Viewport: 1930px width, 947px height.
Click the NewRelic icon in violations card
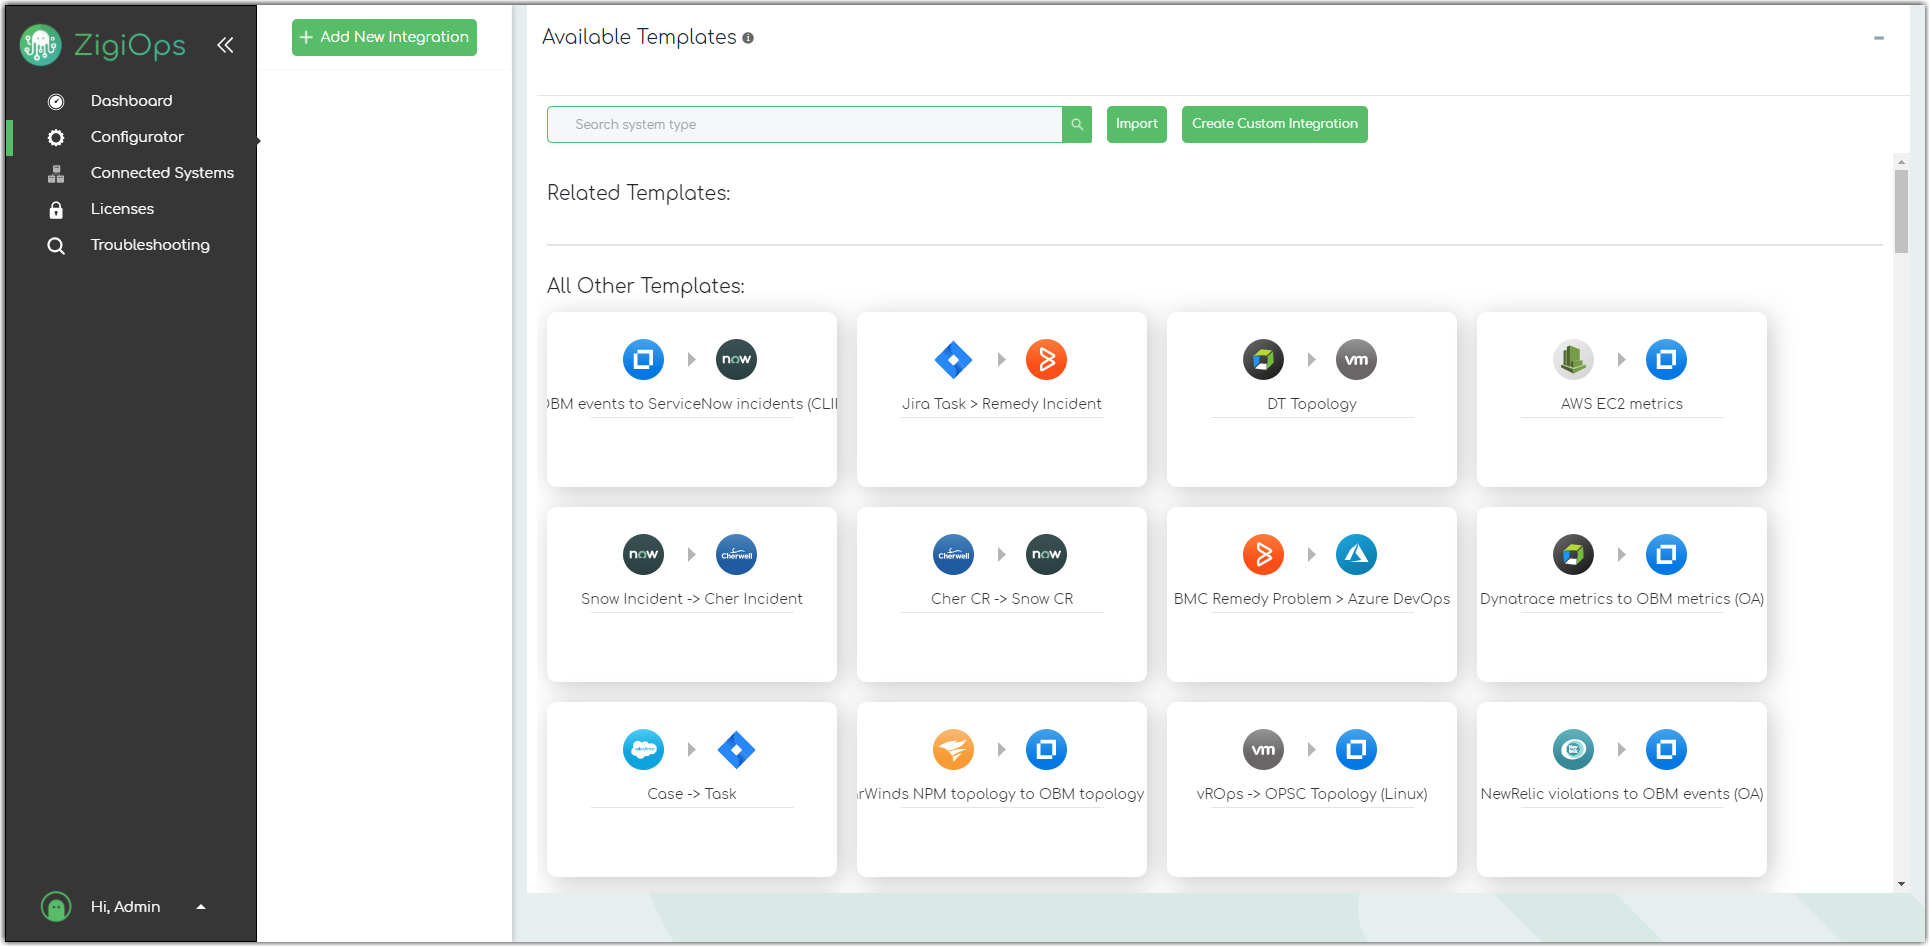[x=1573, y=750]
